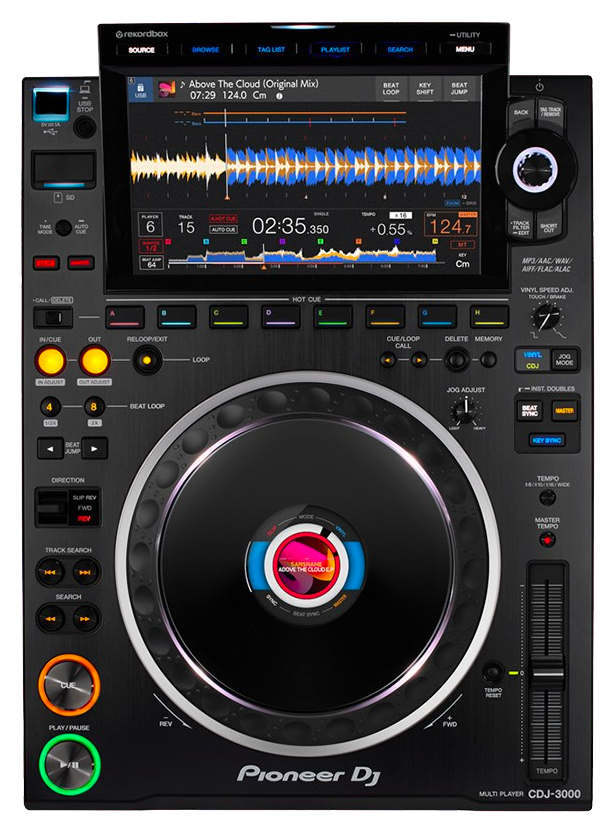
Task: Switch to the BROWSE screen
Action: [206, 48]
